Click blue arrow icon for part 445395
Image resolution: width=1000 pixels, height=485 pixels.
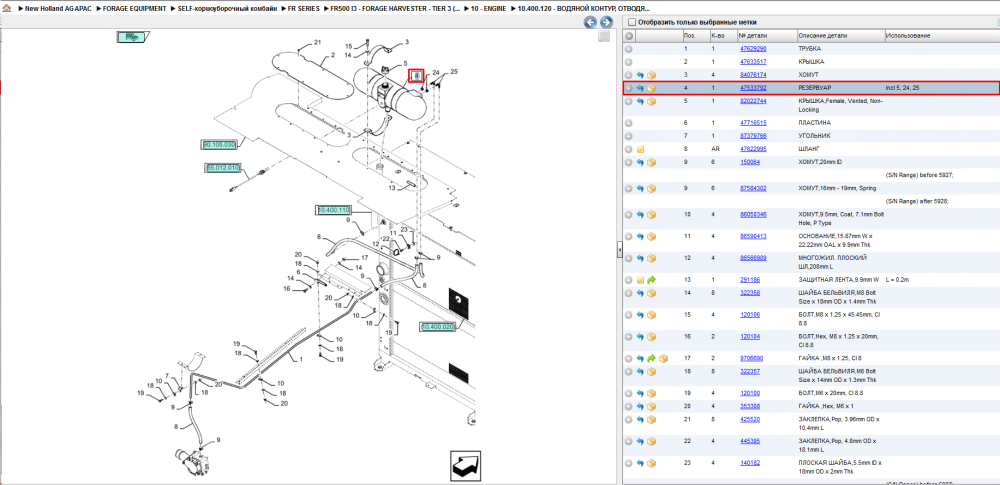coord(640,441)
